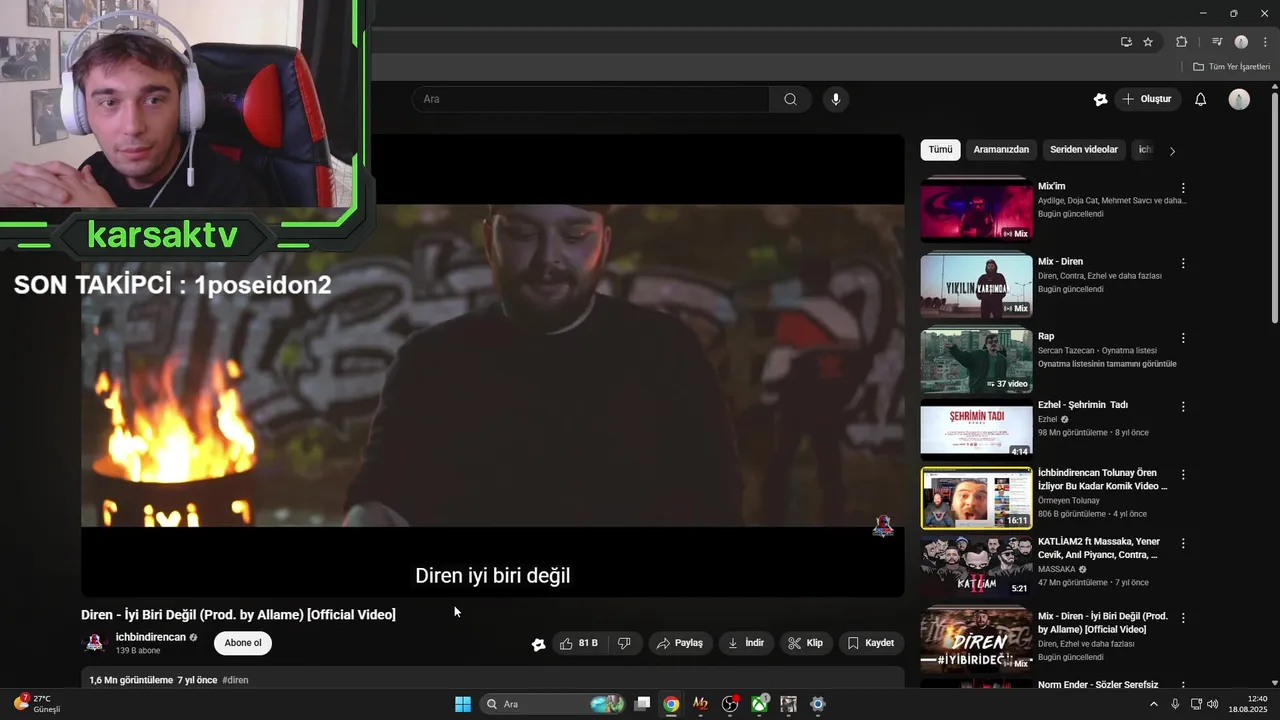Open Chrome media controls icon

[x=1217, y=42]
